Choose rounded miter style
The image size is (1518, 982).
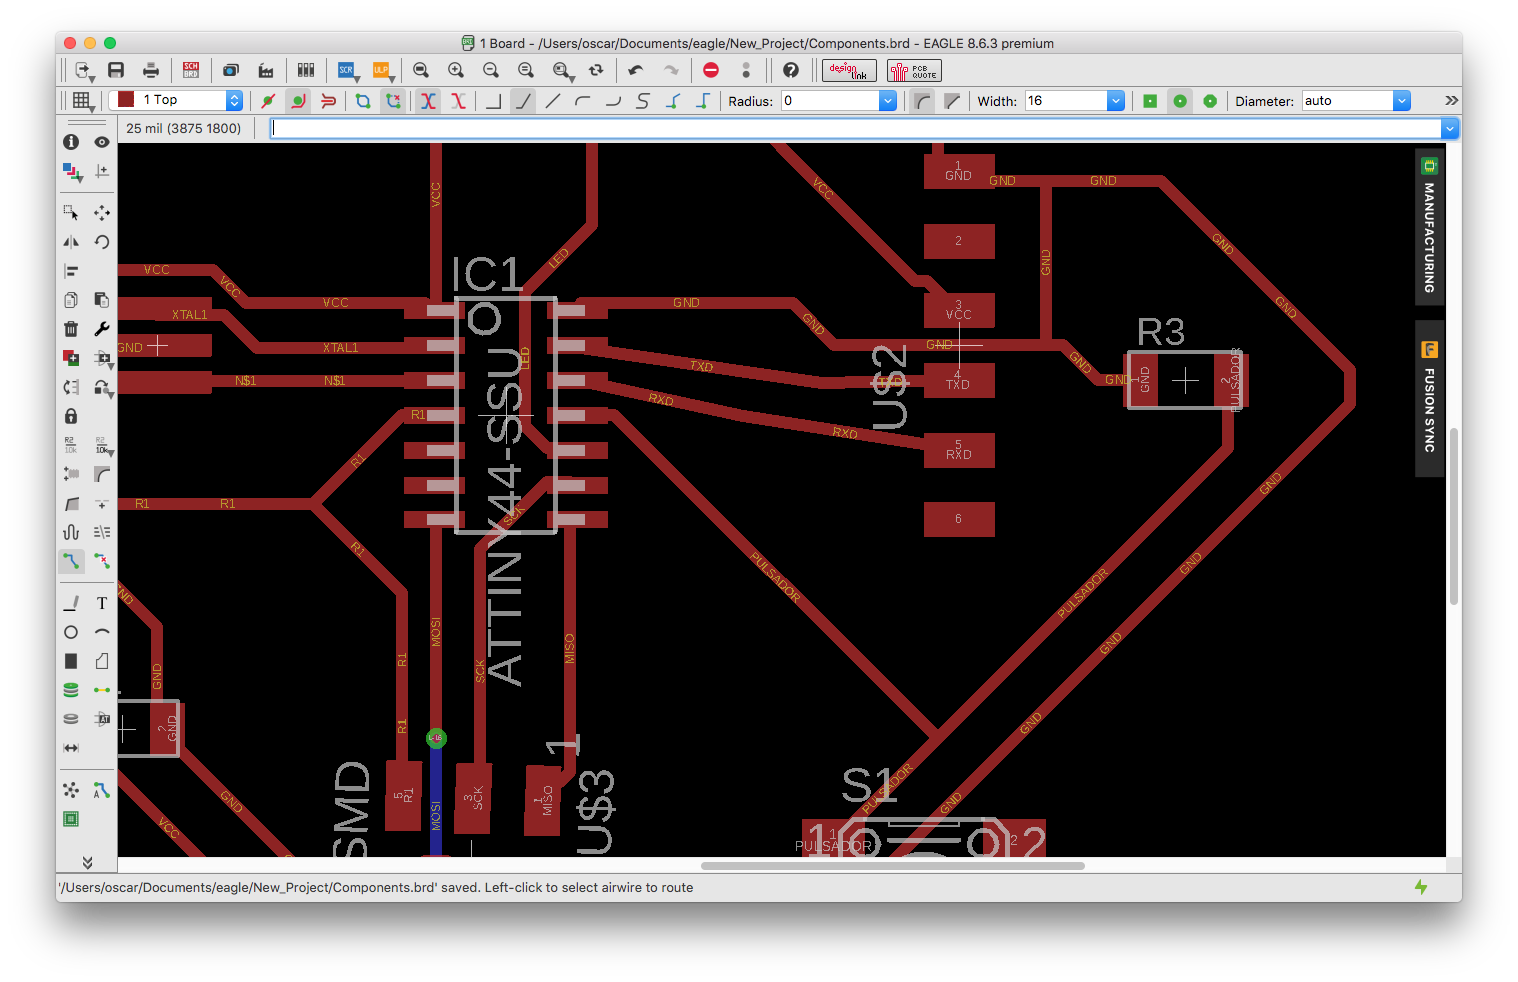click(922, 101)
